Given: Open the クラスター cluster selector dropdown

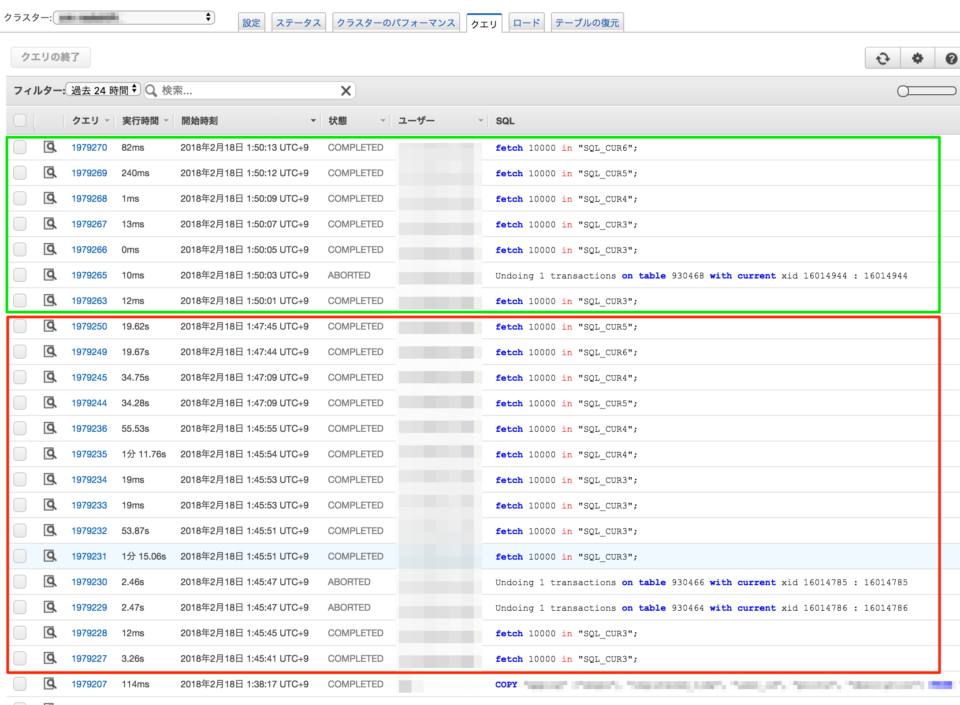Looking at the screenshot, I should pos(134,17).
